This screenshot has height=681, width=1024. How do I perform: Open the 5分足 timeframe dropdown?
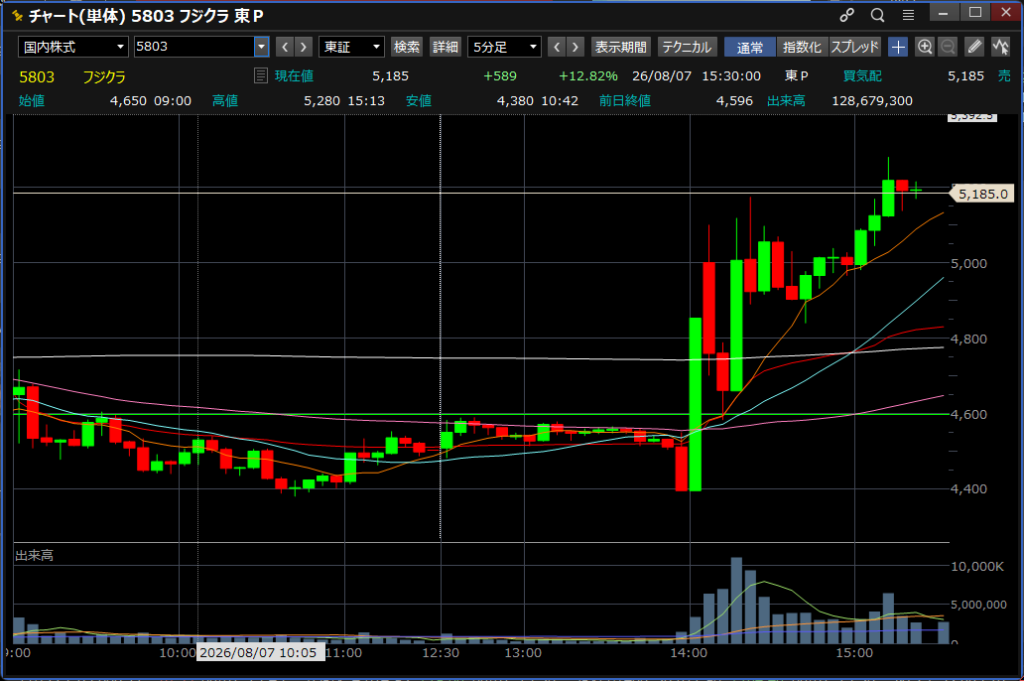504,47
